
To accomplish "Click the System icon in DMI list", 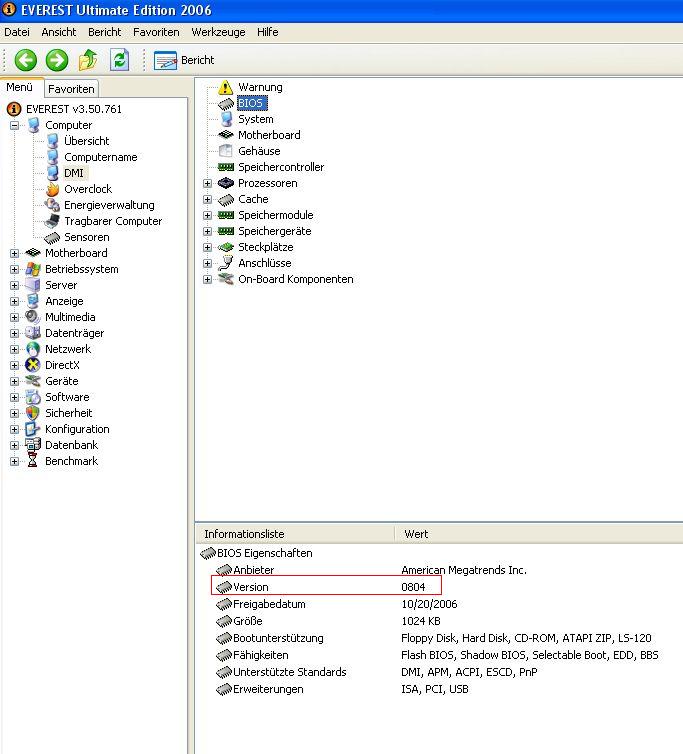I will tap(227, 119).
